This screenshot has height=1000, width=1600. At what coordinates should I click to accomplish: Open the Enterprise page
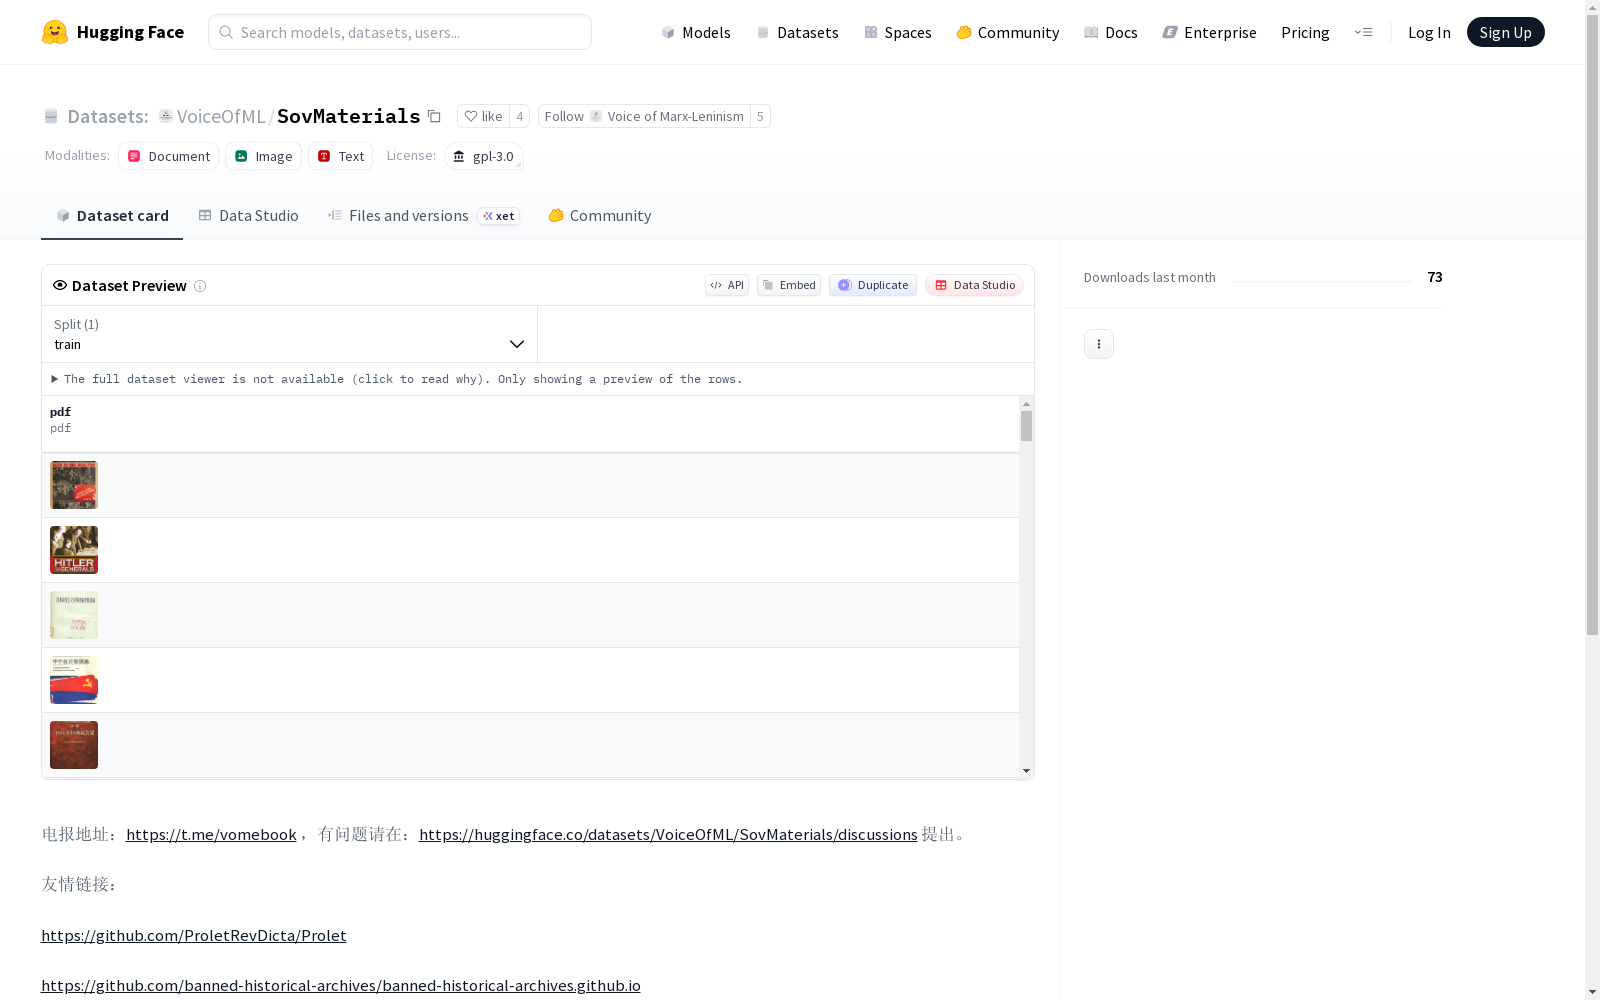point(1209,32)
